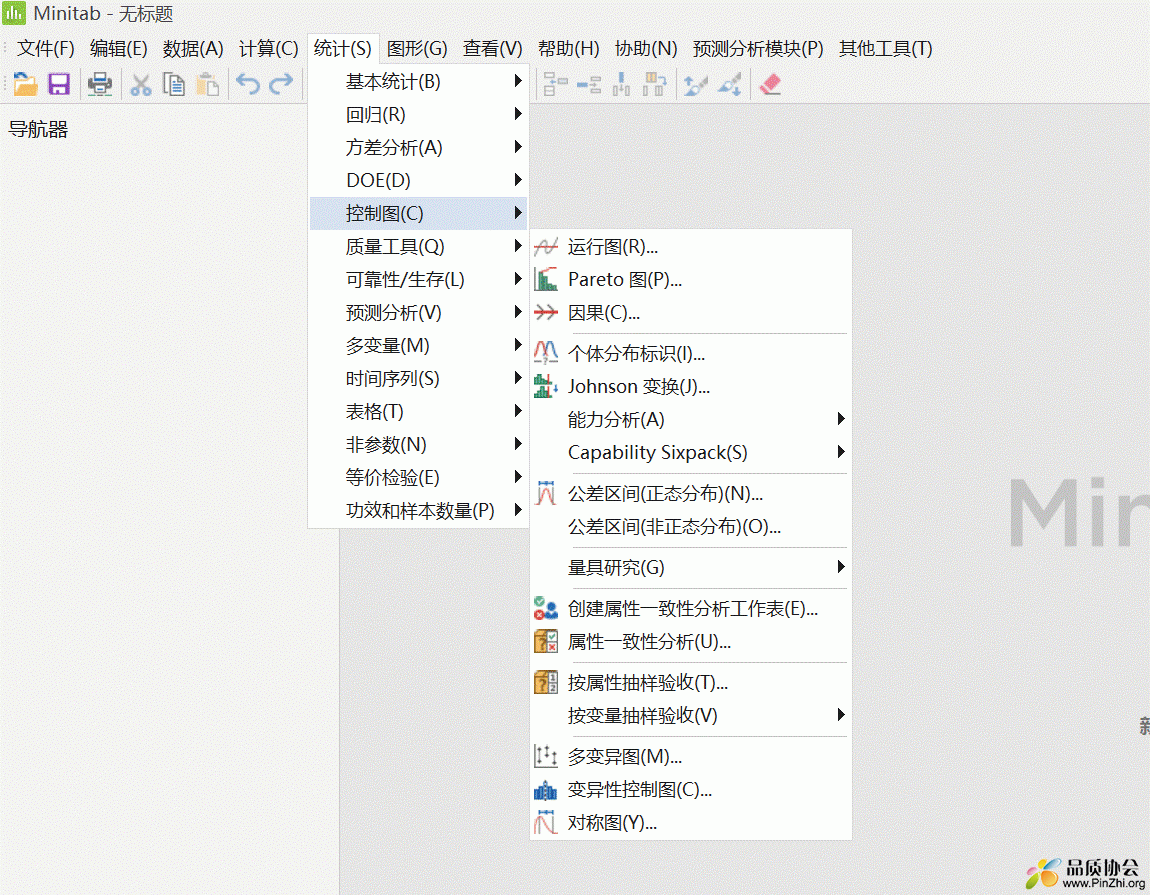Click the Open file folder icon

click(x=25, y=84)
